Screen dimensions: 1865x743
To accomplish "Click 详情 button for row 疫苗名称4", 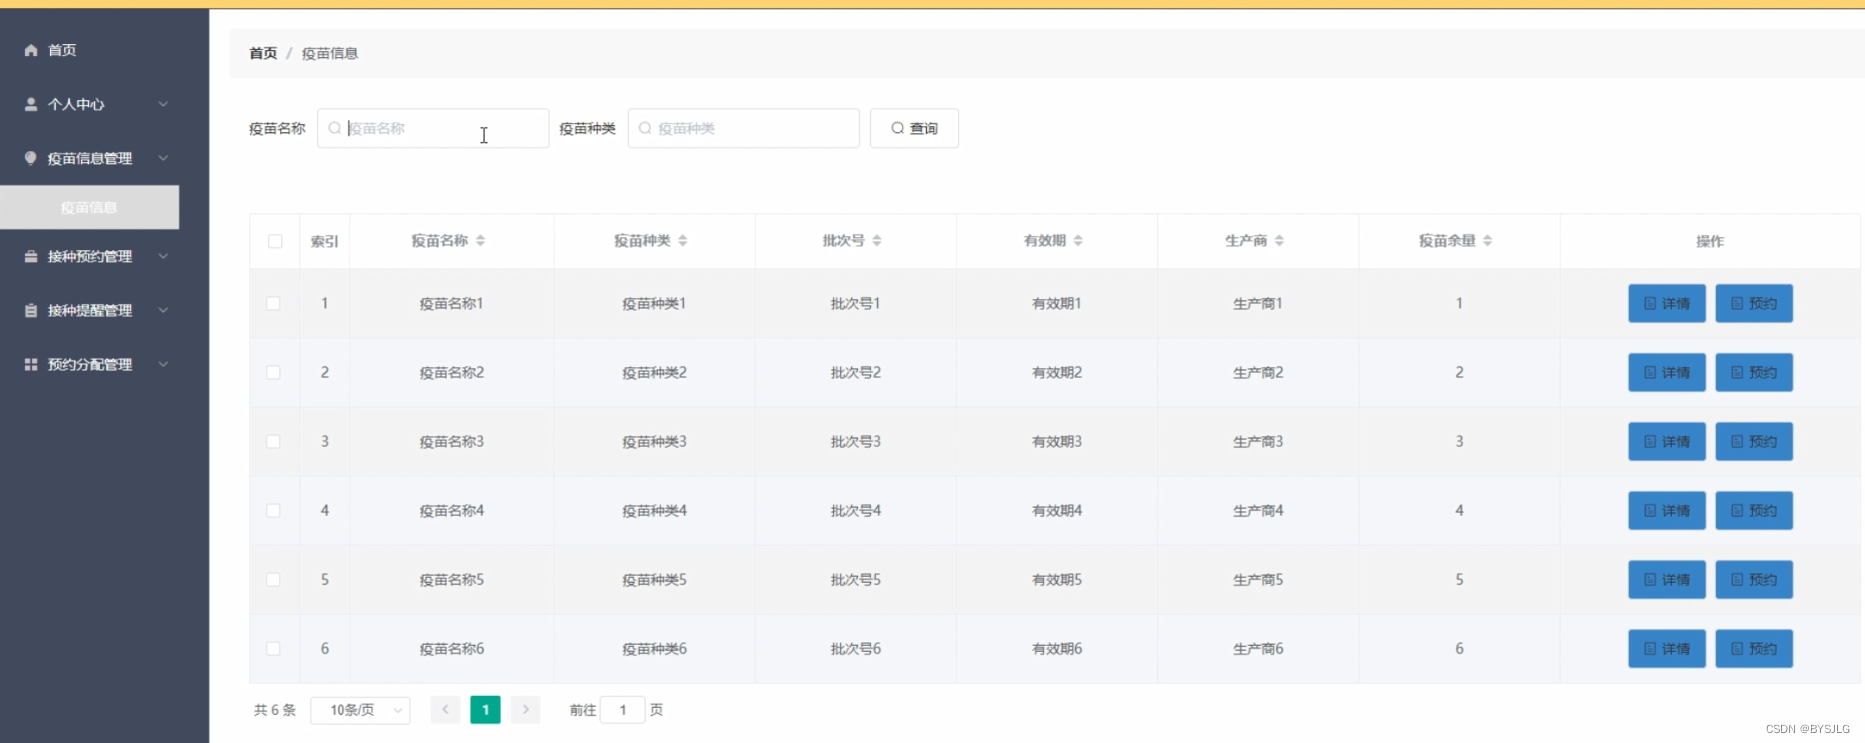I will [1667, 510].
